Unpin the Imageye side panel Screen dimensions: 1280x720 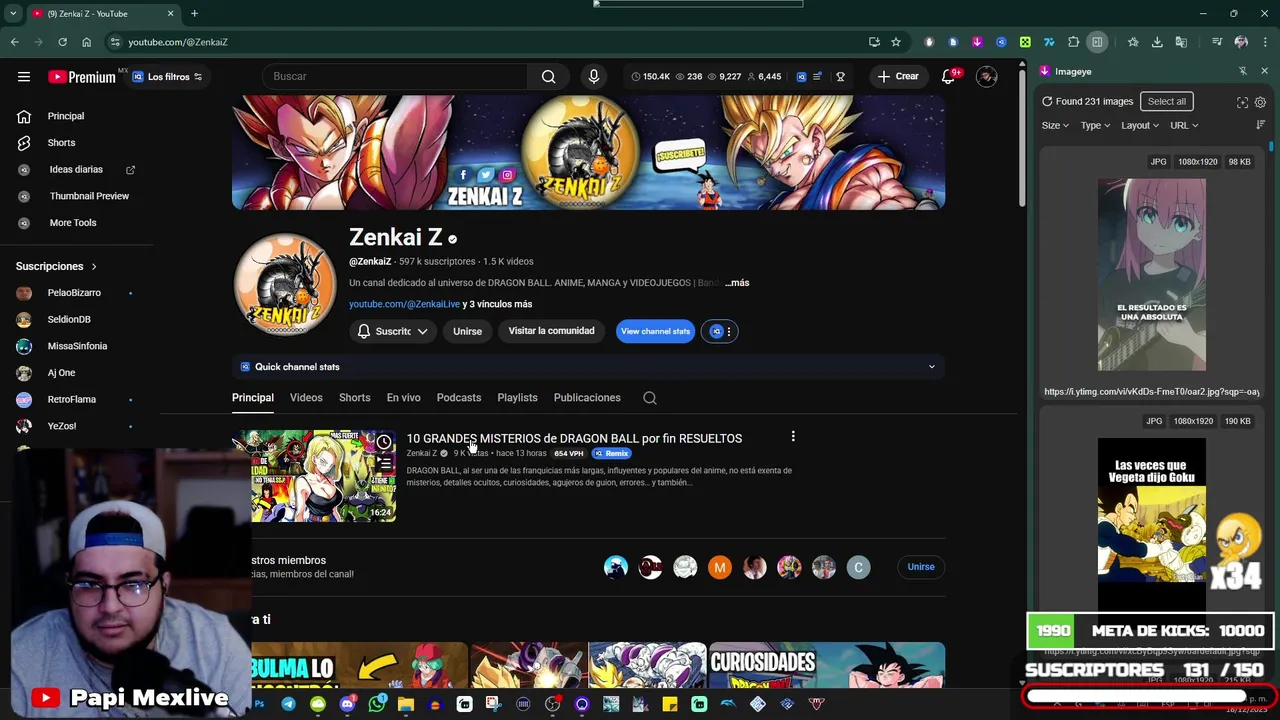[1242, 71]
